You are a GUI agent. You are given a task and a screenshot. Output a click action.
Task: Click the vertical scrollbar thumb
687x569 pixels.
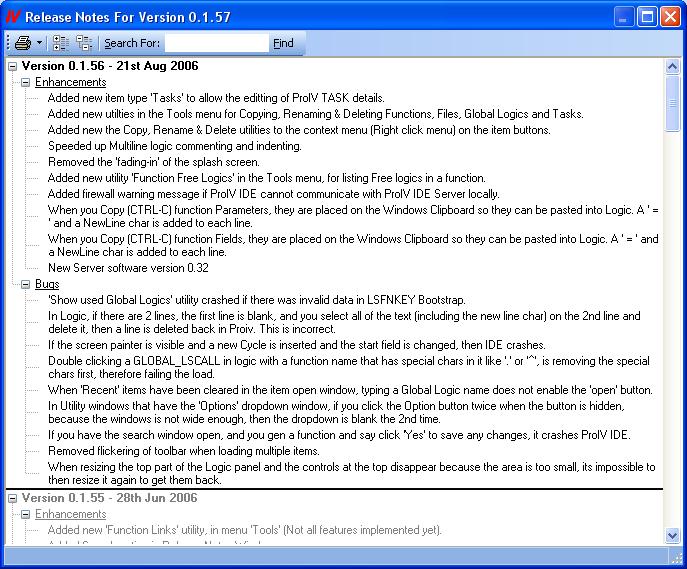[672, 103]
